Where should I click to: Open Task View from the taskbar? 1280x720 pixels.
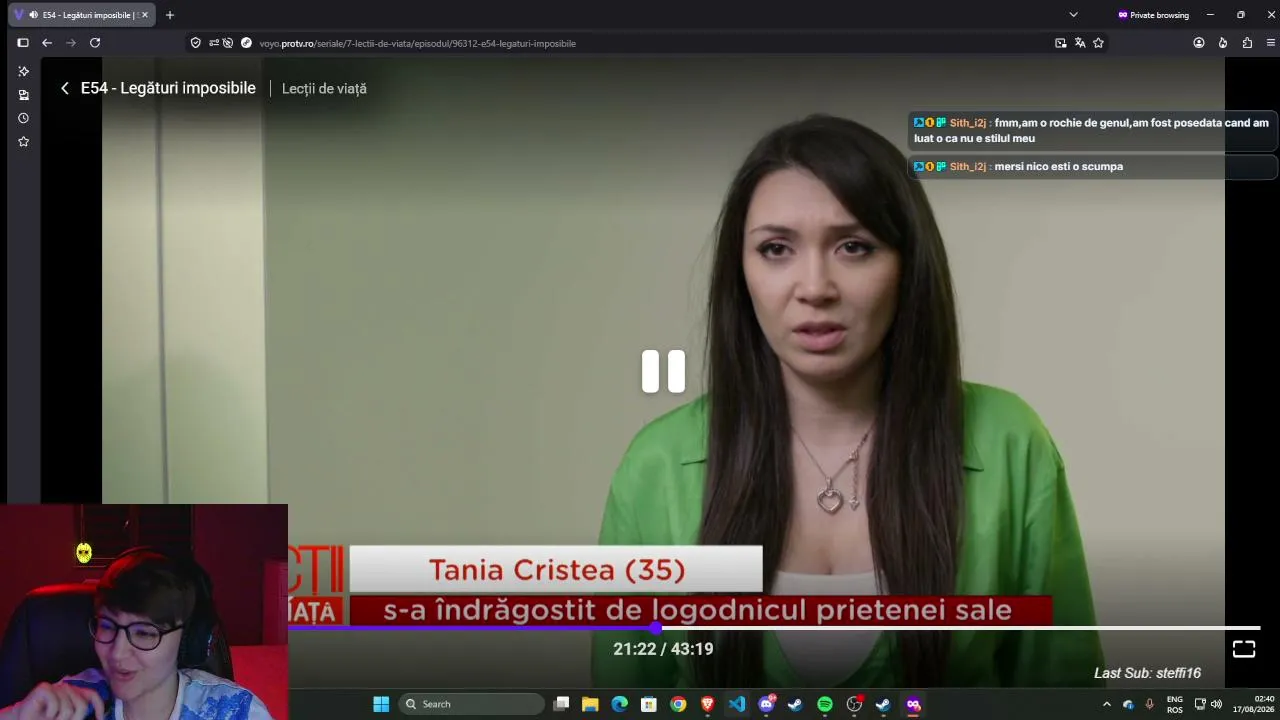click(x=562, y=704)
